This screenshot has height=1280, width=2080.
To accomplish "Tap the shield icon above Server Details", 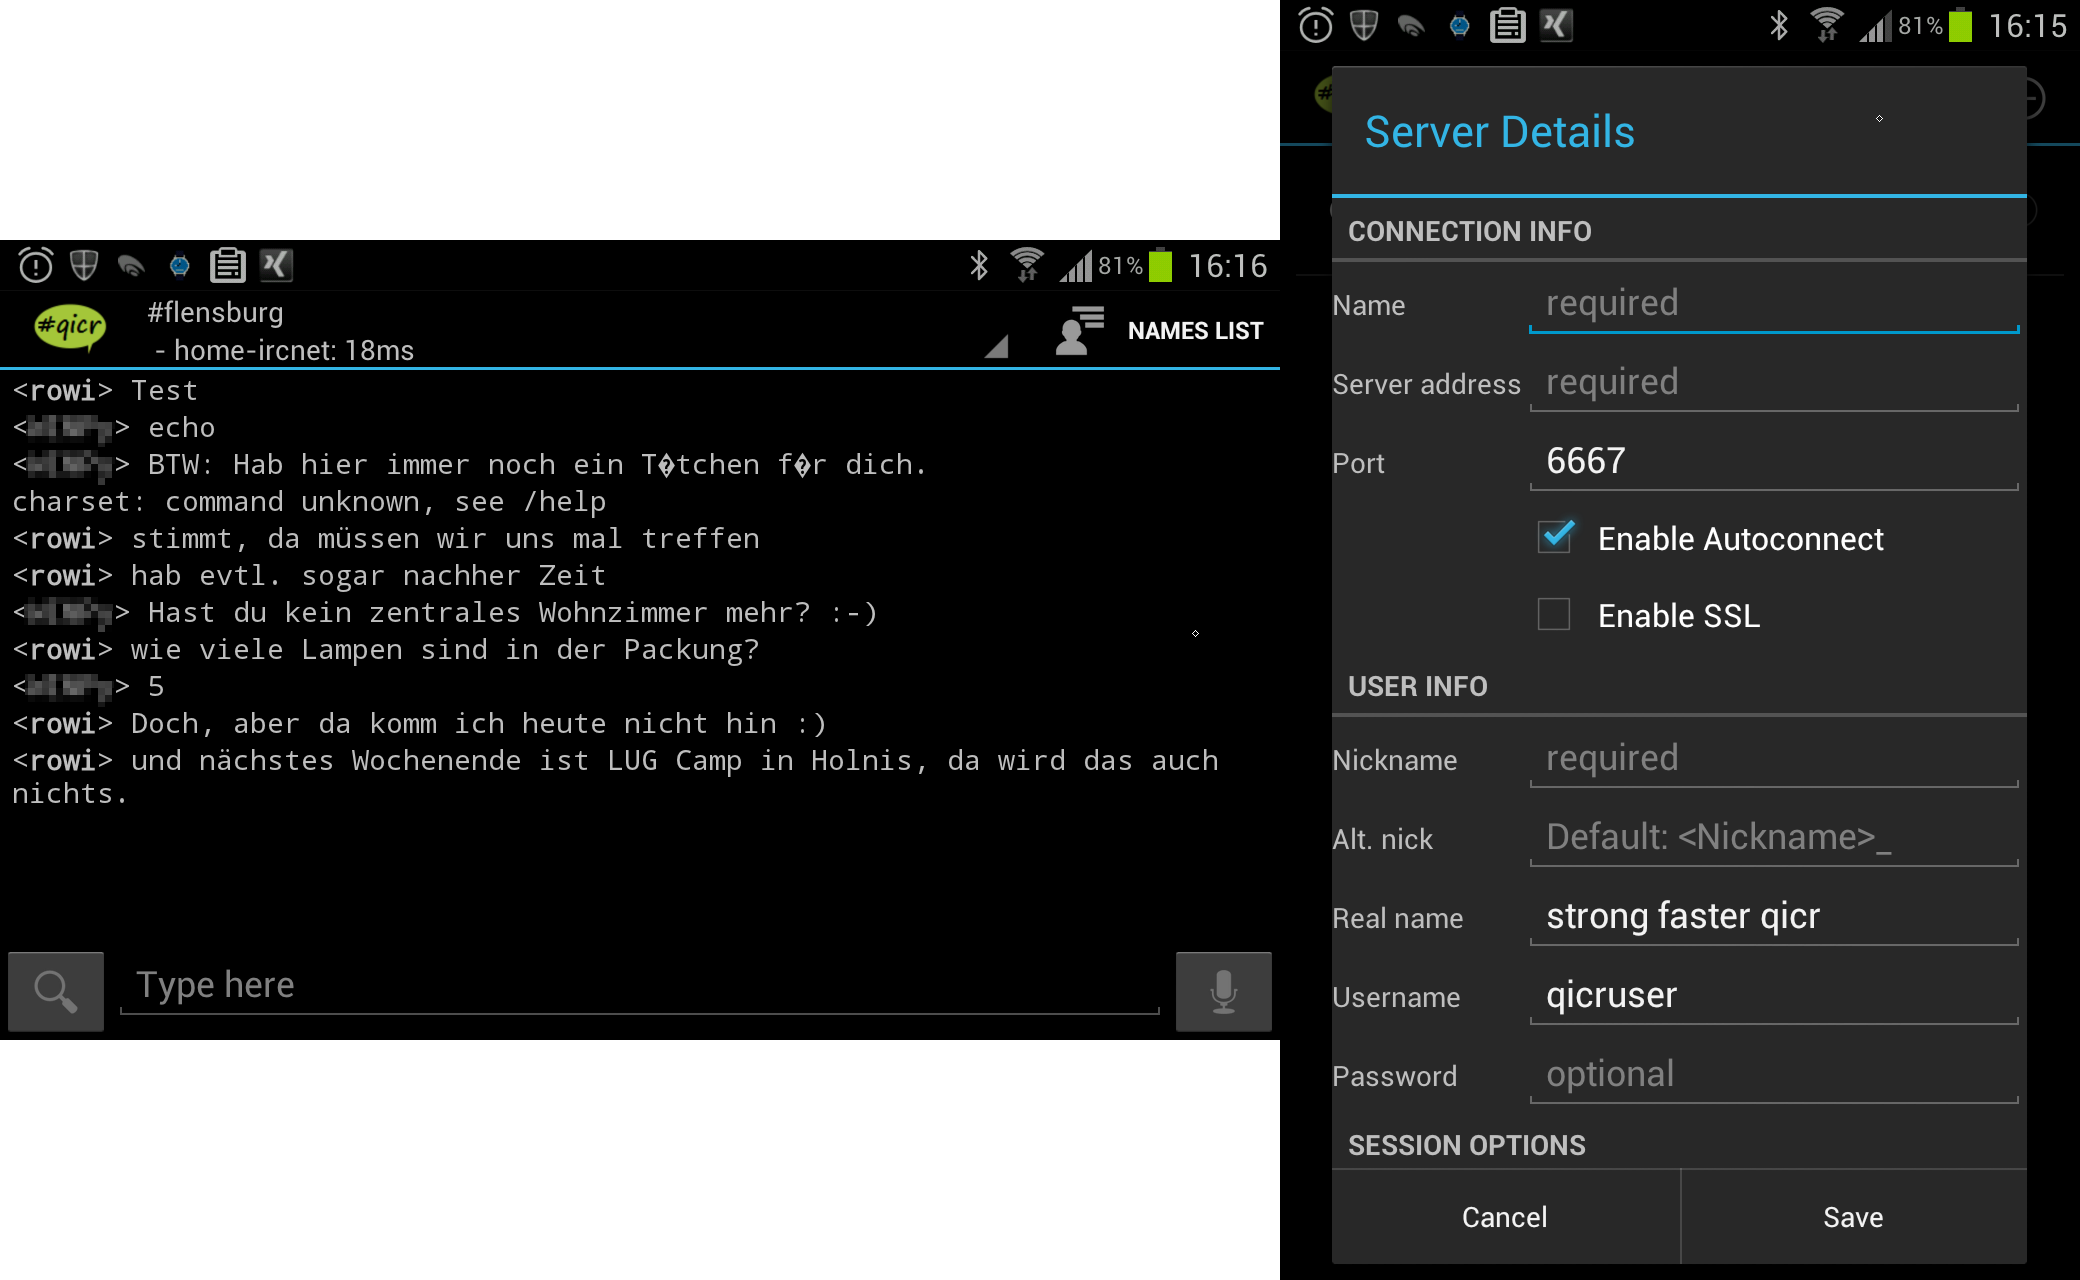I will tap(1364, 25).
